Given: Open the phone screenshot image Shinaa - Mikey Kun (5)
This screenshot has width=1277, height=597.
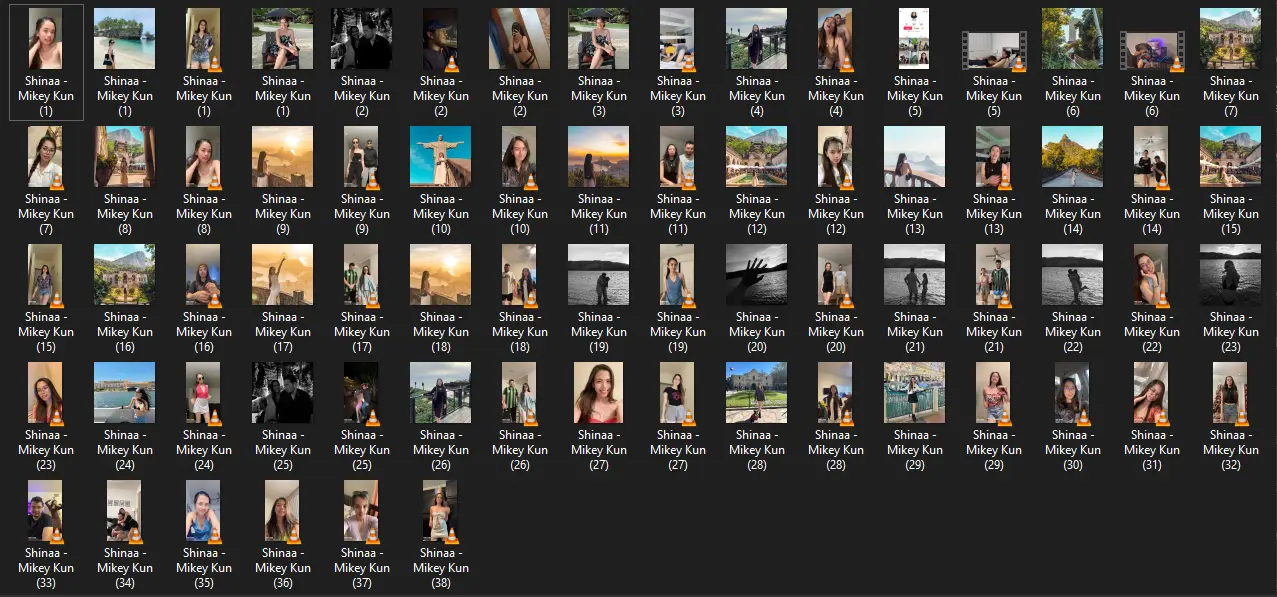Looking at the screenshot, I should [x=915, y=39].
